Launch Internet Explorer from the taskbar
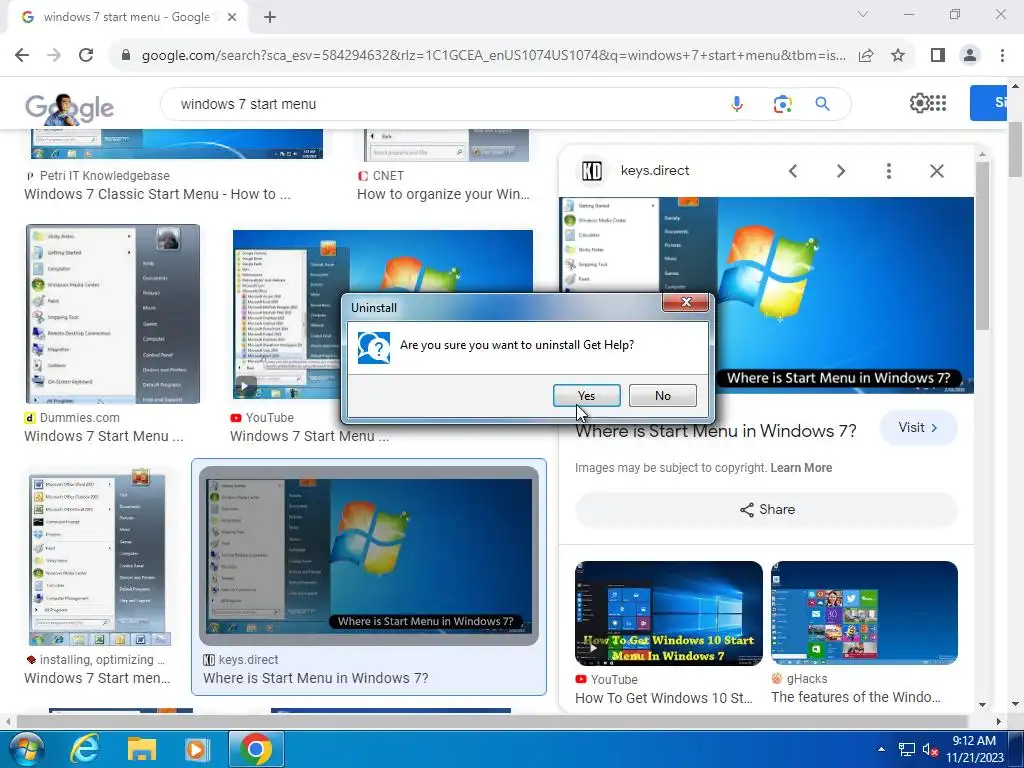This screenshot has height=768, width=1024. 84,749
